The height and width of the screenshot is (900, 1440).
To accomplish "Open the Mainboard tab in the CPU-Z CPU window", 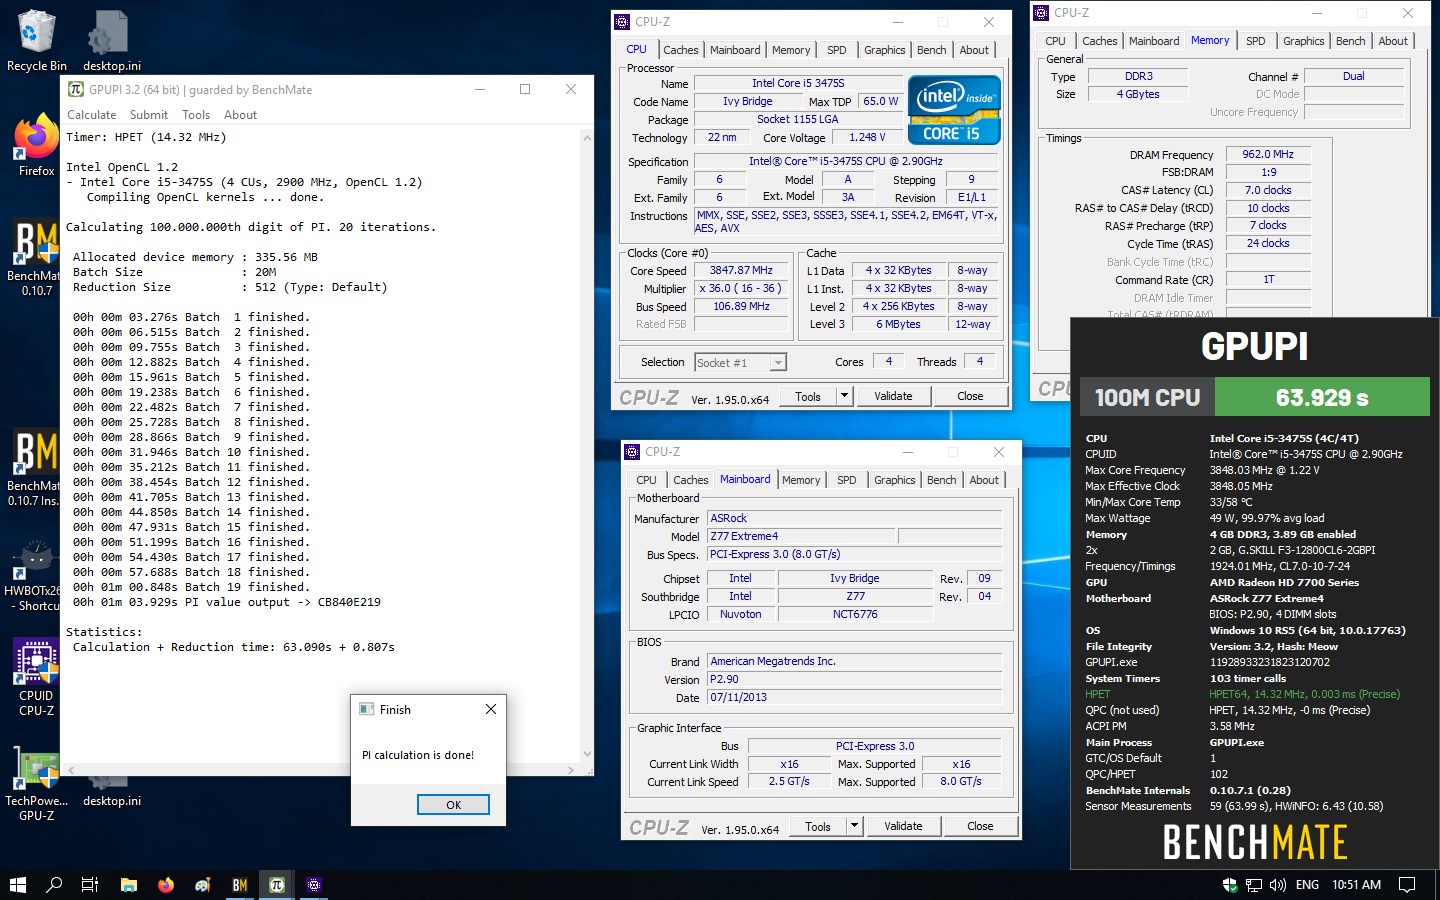I will (x=735, y=50).
